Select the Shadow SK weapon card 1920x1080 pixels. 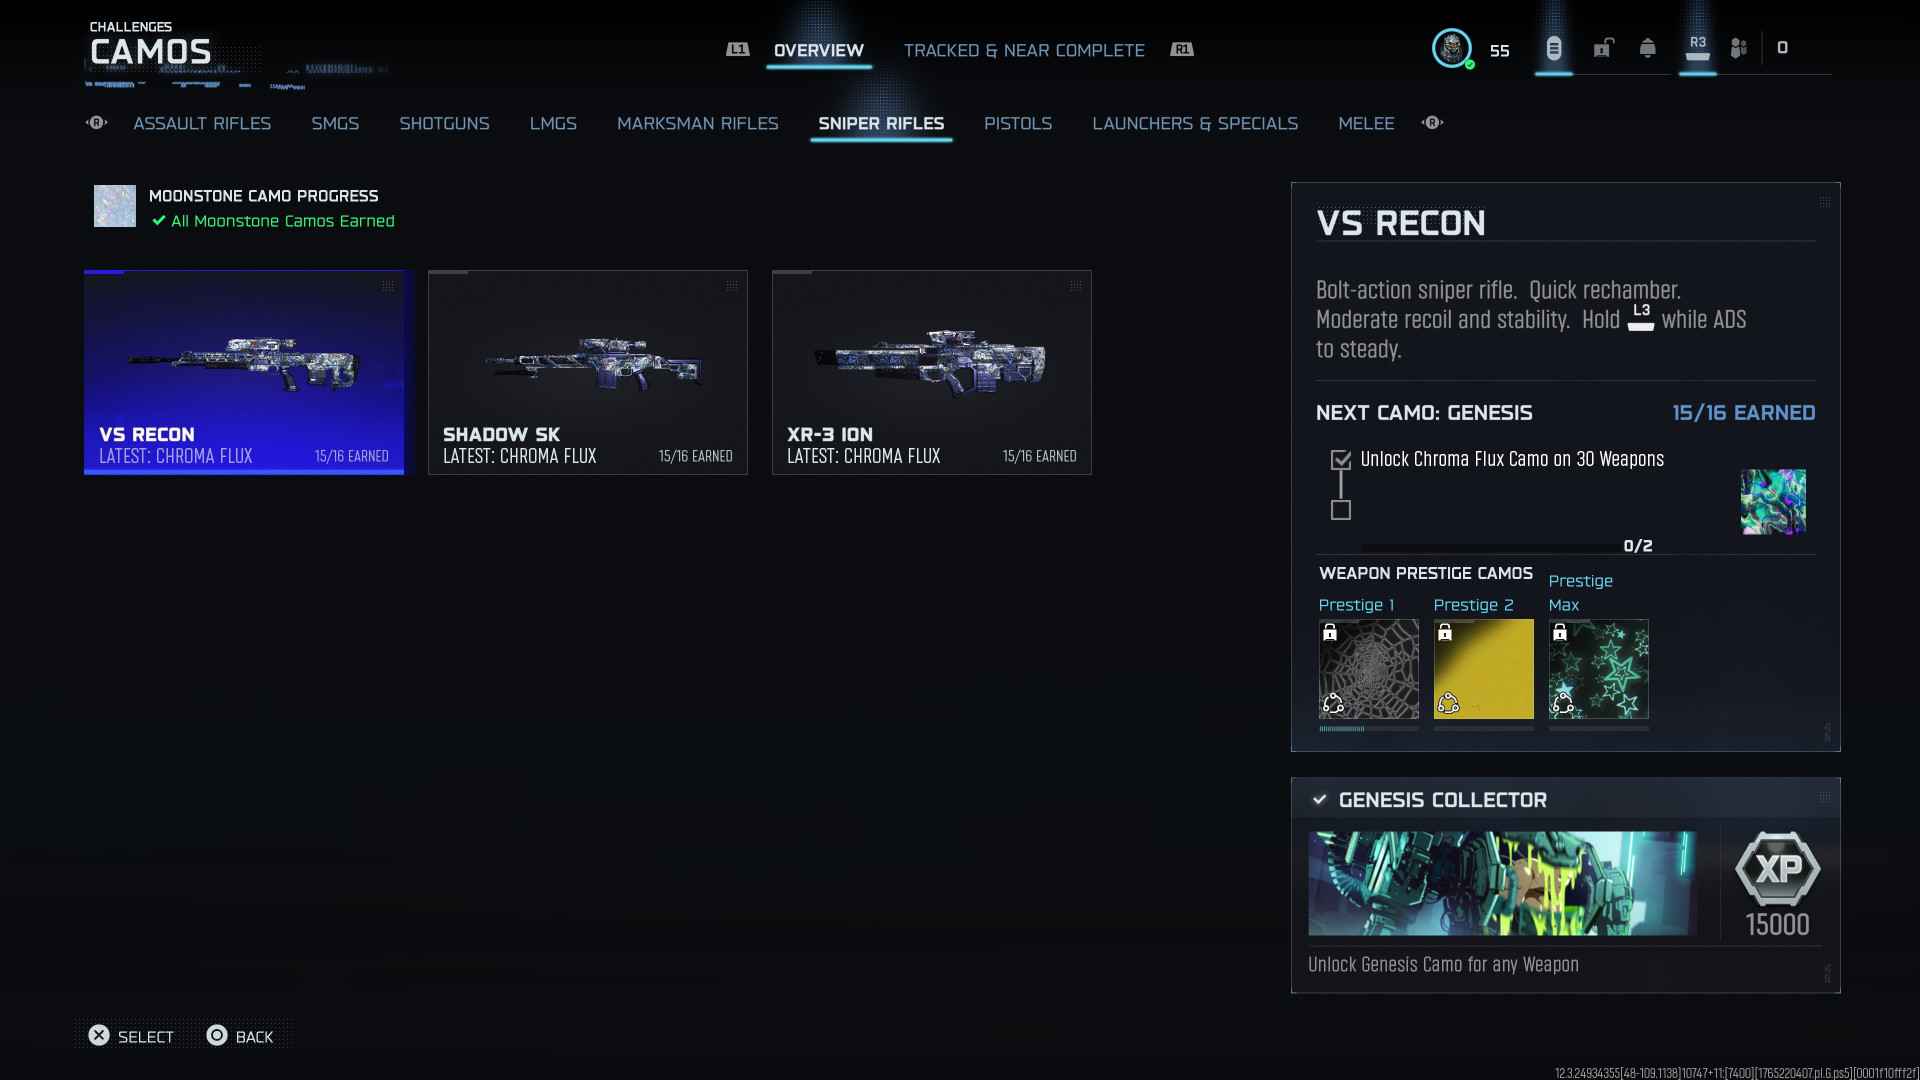pyautogui.click(x=587, y=372)
